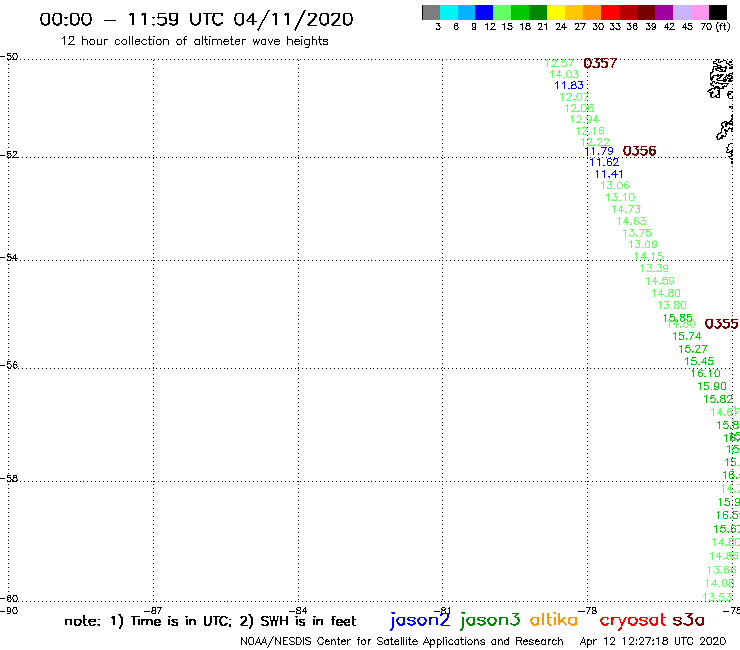This screenshot has height=650, width=740.
Task: Select the latitude axis label -58
Action: (9, 479)
